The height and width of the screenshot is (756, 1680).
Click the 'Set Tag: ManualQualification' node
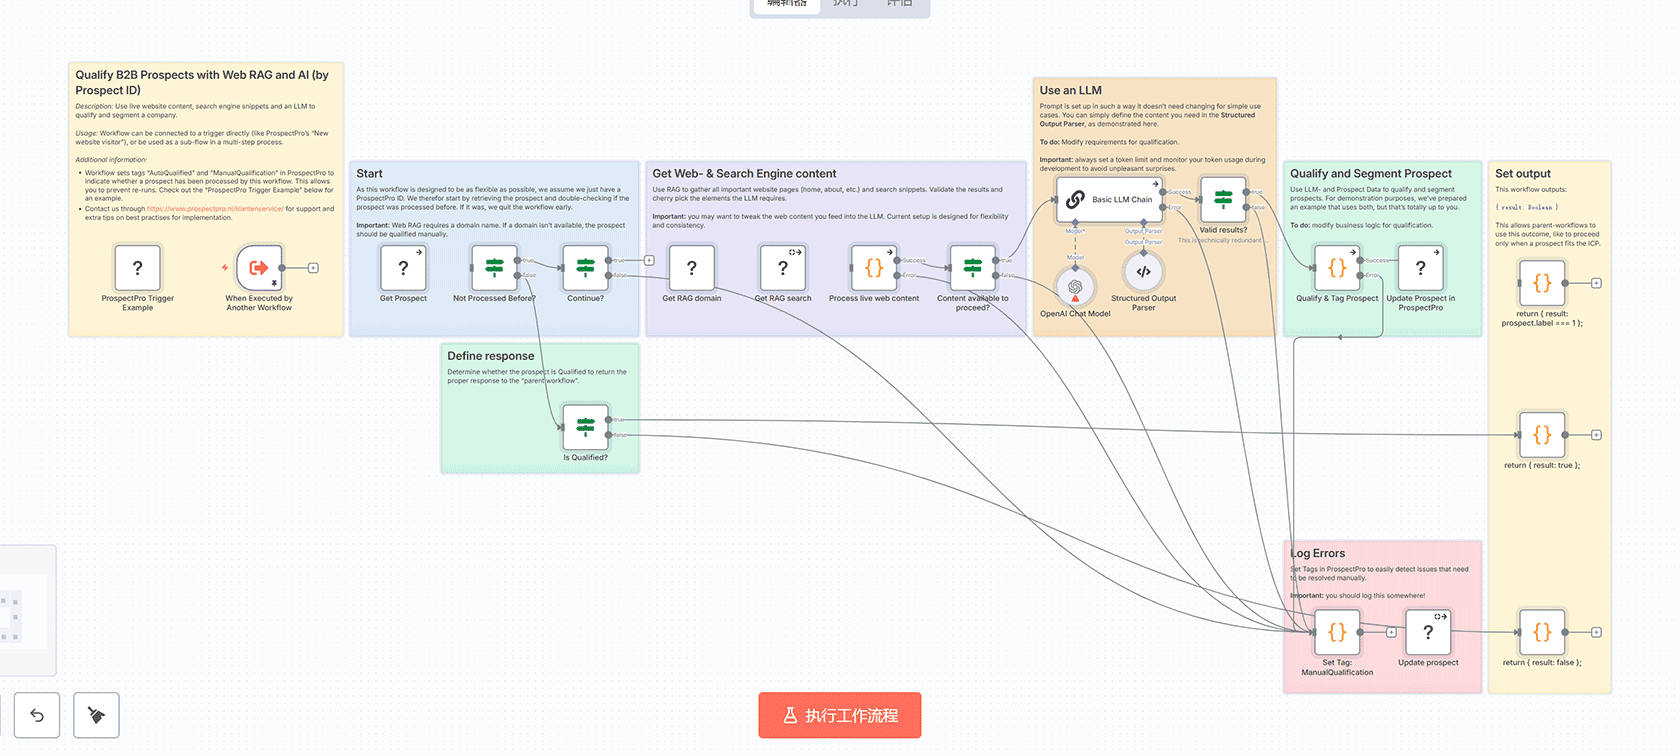click(x=1337, y=632)
